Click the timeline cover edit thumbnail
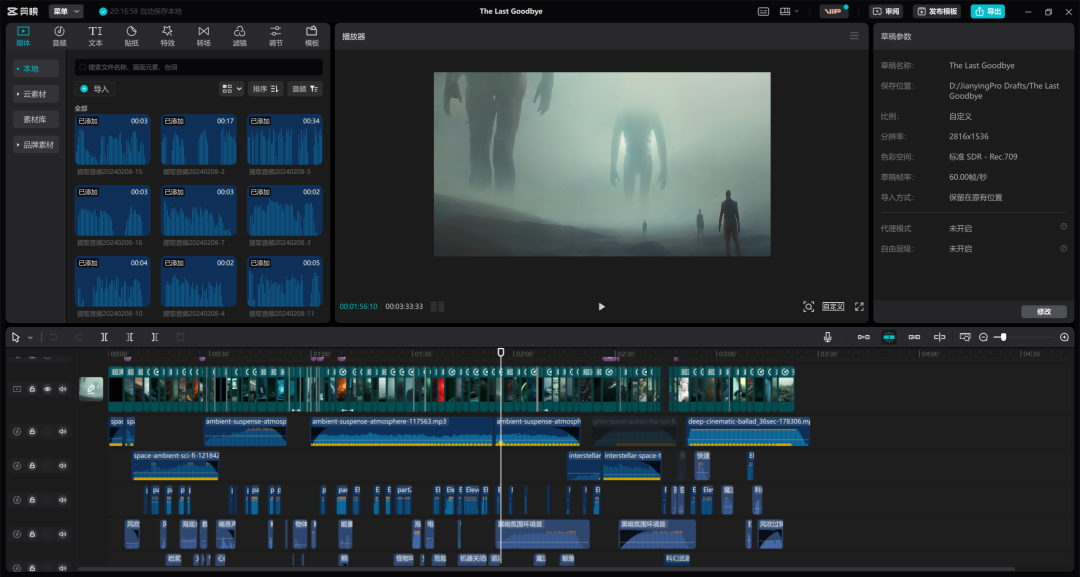1080x577 pixels. (x=91, y=389)
